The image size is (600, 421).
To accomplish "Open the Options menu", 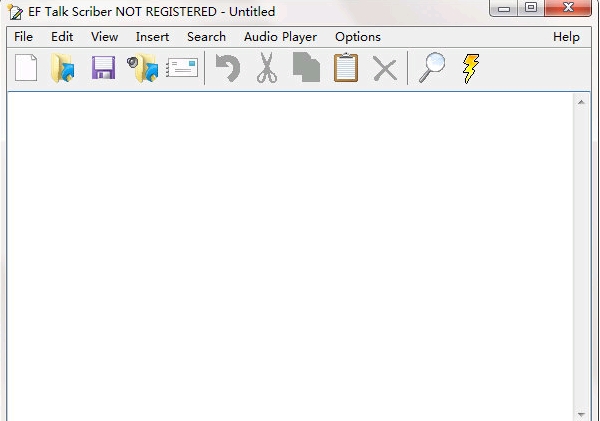I will [x=358, y=37].
